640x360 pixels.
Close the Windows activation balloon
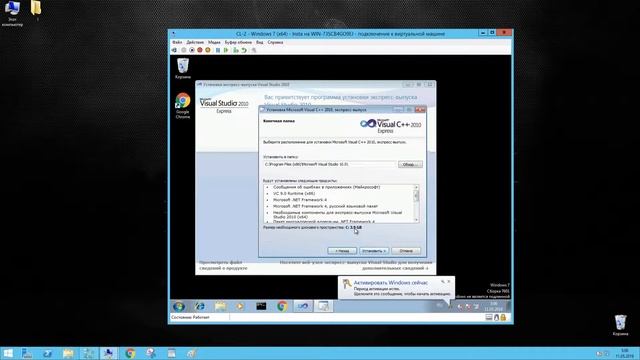pos(449,281)
